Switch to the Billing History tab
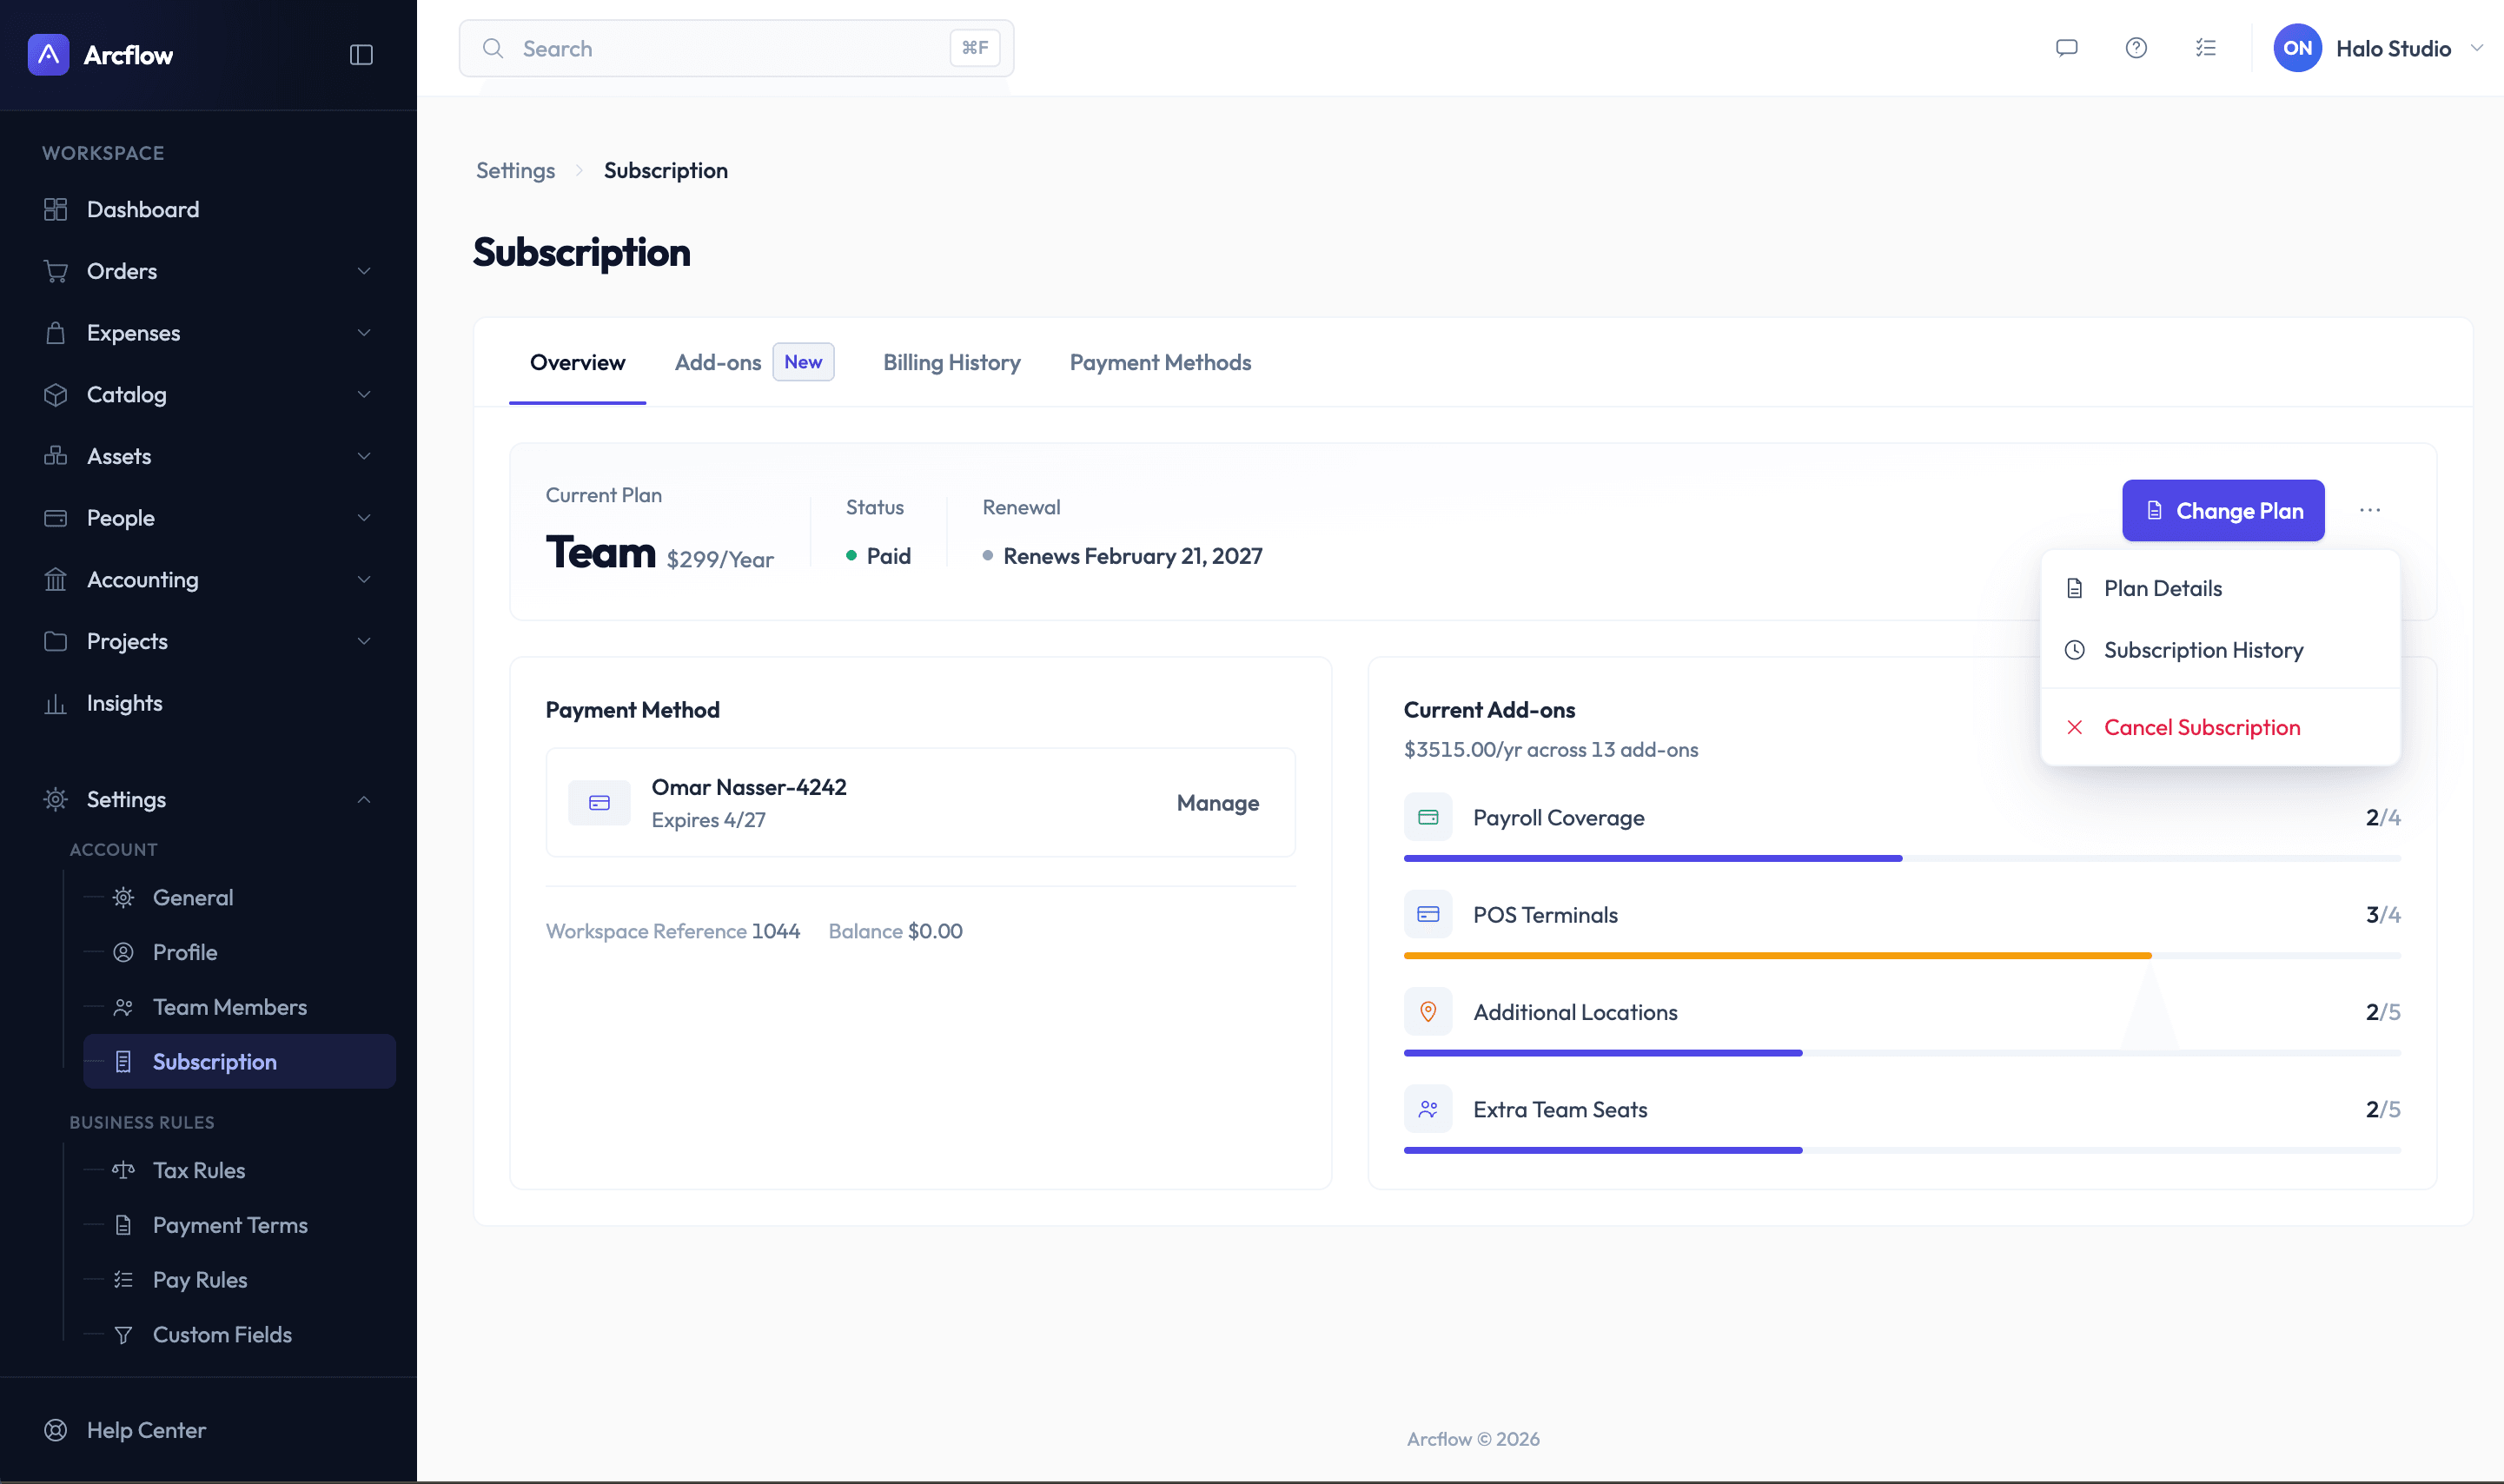This screenshot has width=2504, height=1484. (x=951, y=362)
